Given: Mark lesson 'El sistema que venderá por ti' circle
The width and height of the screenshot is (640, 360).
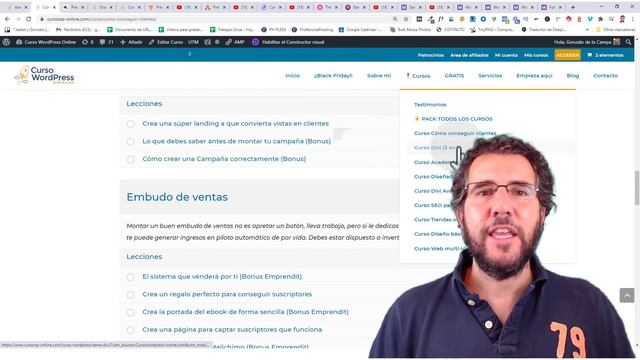Looking at the screenshot, I should (x=131, y=277).
